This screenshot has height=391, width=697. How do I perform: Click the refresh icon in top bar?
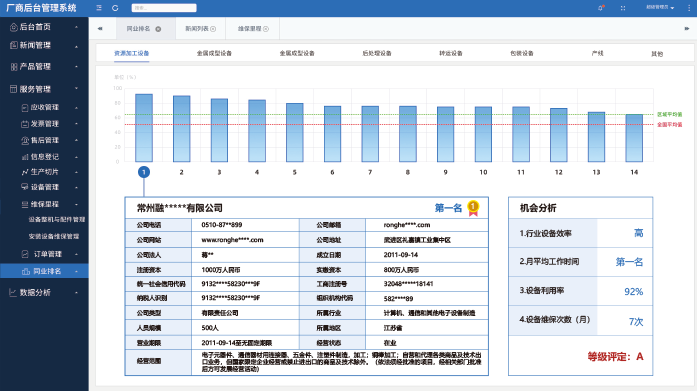click(115, 8)
